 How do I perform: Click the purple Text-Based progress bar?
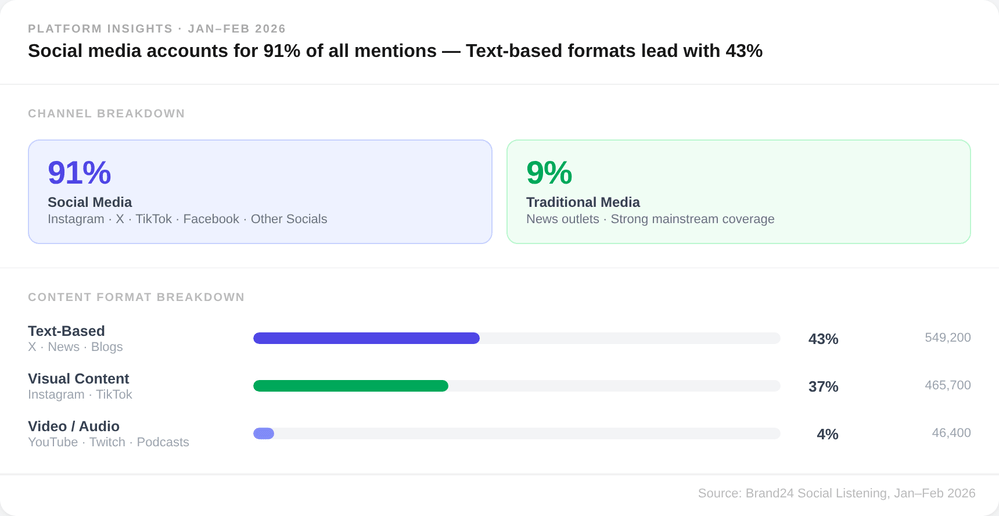(x=366, y=339)
